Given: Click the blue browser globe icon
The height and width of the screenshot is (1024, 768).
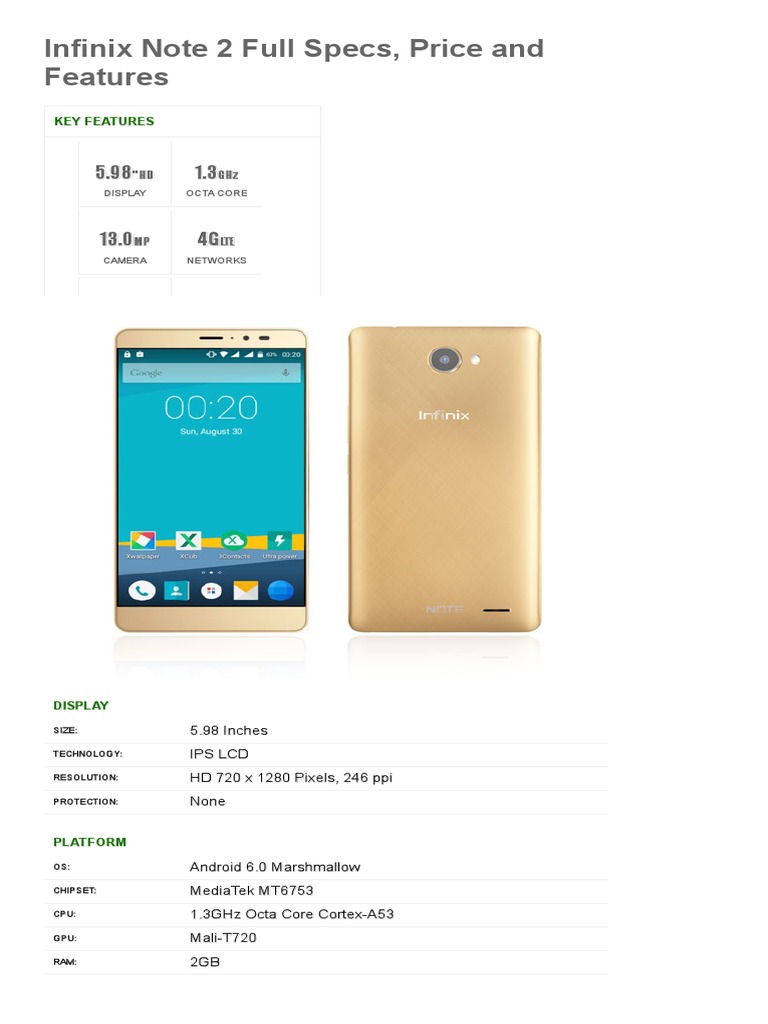Looking at the screenshot, I should 280,591.
